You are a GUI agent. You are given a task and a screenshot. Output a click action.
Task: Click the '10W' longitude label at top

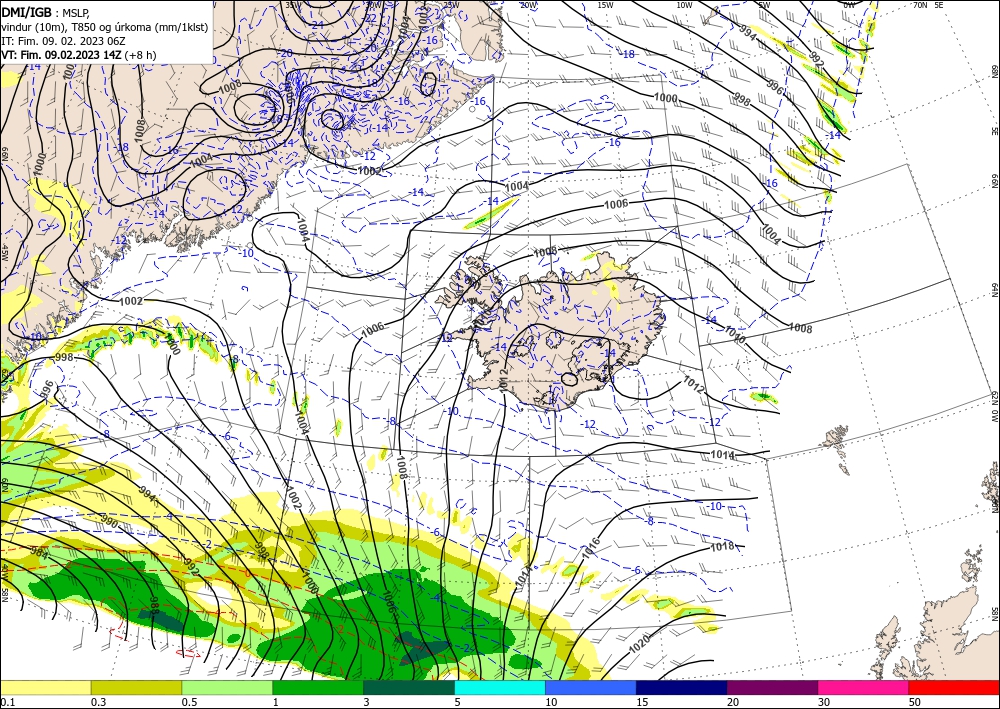click(x=684, y=5)
